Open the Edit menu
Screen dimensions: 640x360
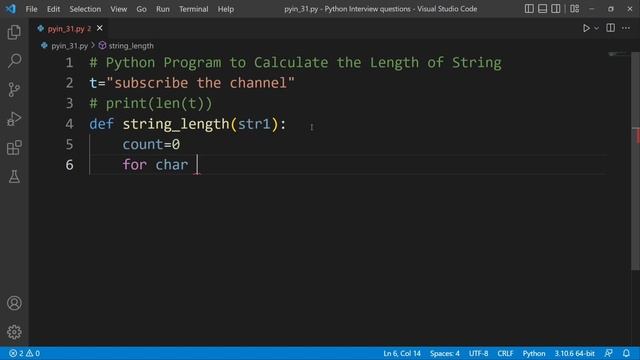pos(53,9)
